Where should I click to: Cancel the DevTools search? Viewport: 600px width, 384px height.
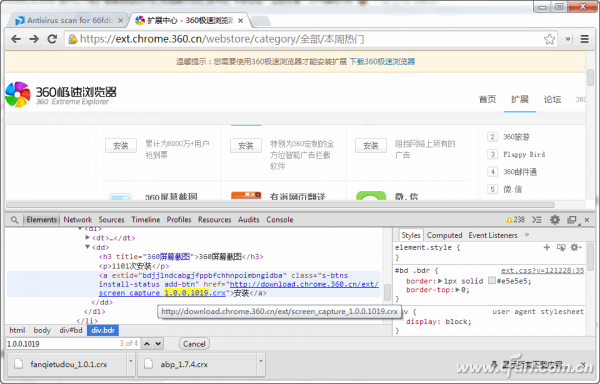[194, 344]
